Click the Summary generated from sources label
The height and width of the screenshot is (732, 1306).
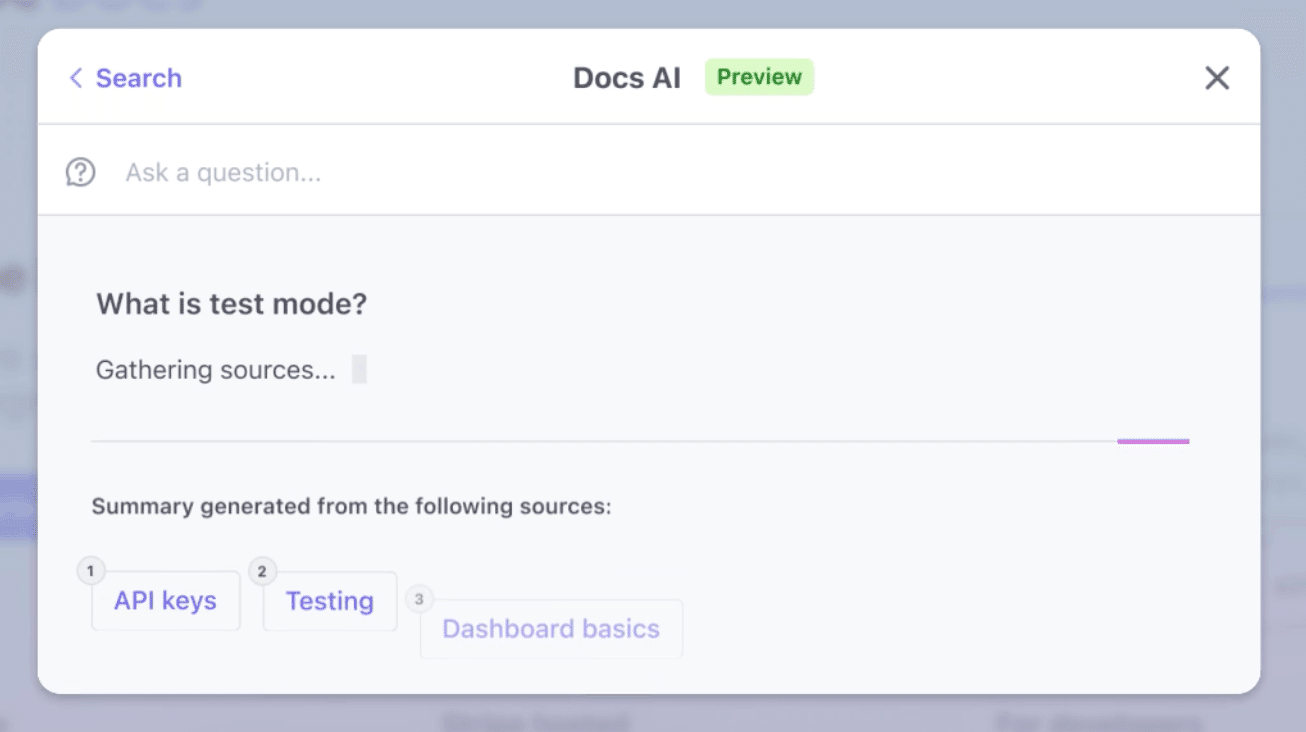[351, 506]
